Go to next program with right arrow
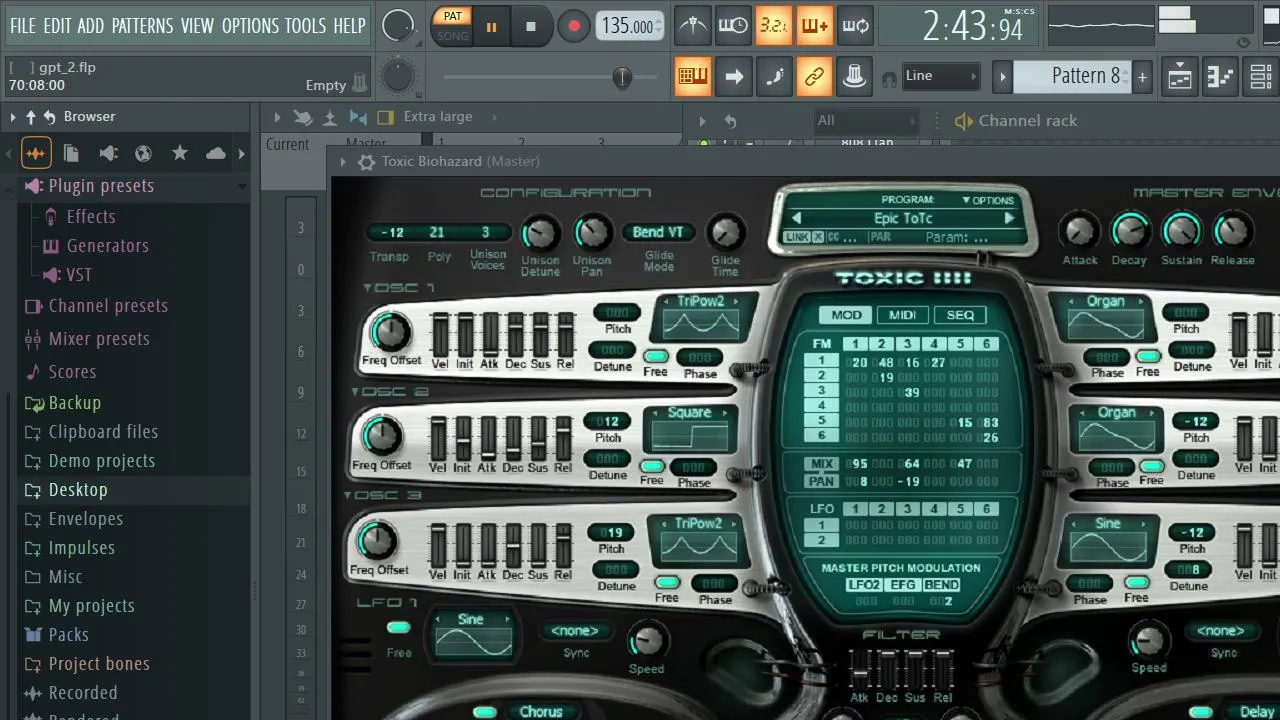The image size is (1280, 720). pos(1009,218)
